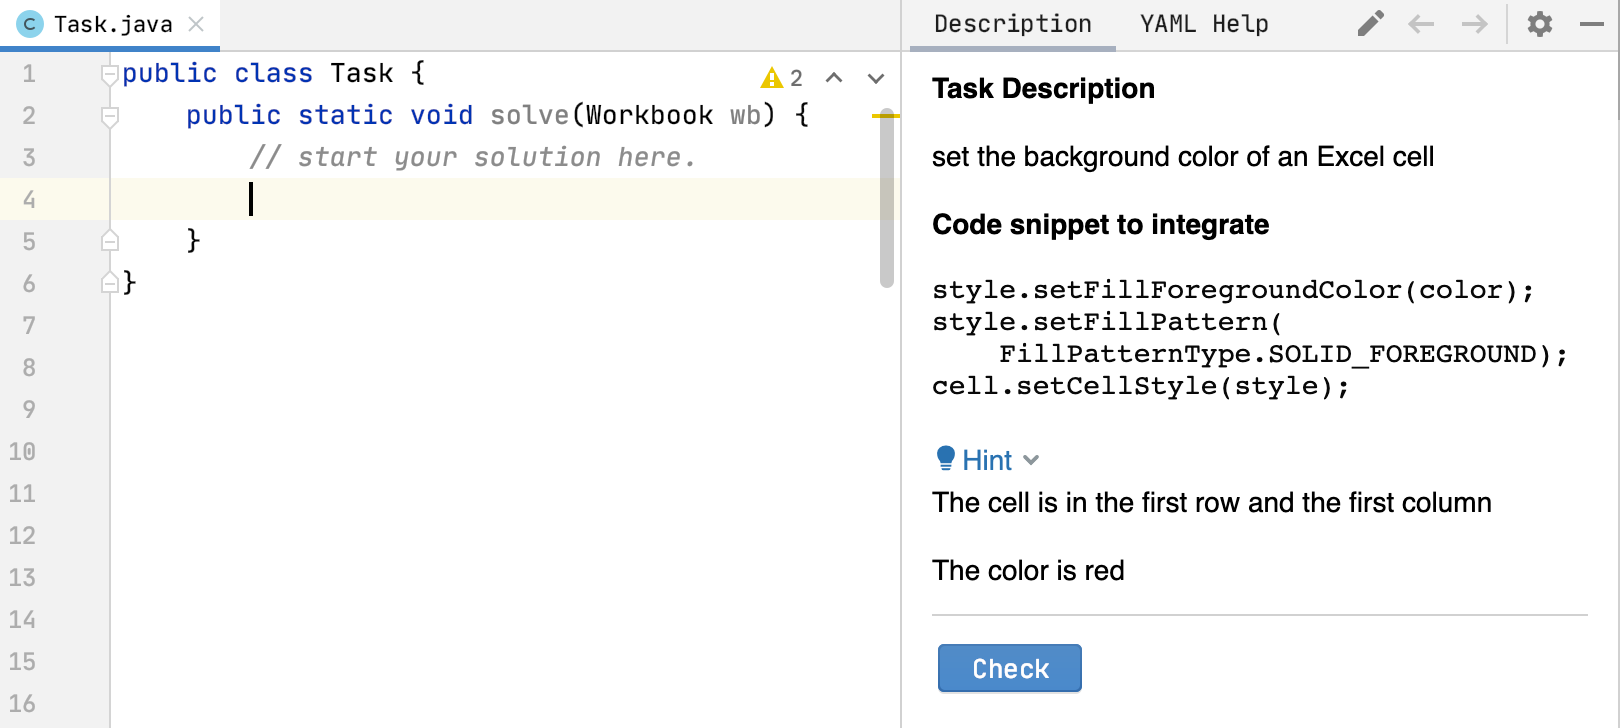Image resolution: width=1620 pixels, height=728 pixels.
Task: Switch to the YAML Help tab
Action: click(1204, 24)
